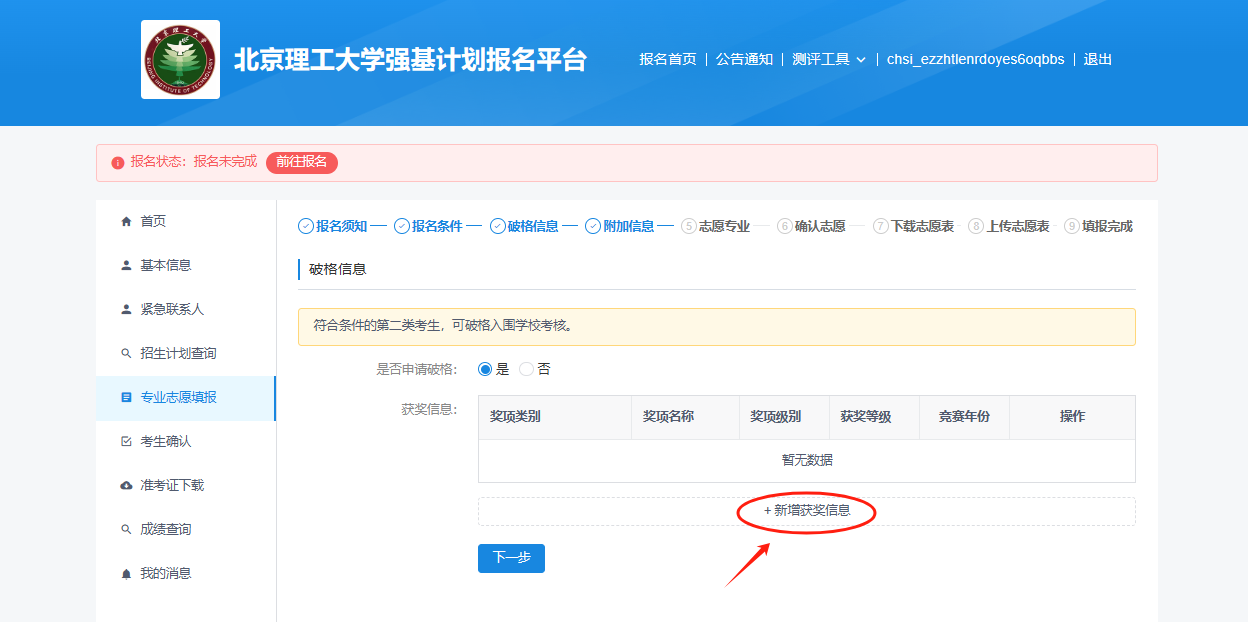Click 退出 to log out
This screenshot has width=1248, height=622.
click(1097, 59)
